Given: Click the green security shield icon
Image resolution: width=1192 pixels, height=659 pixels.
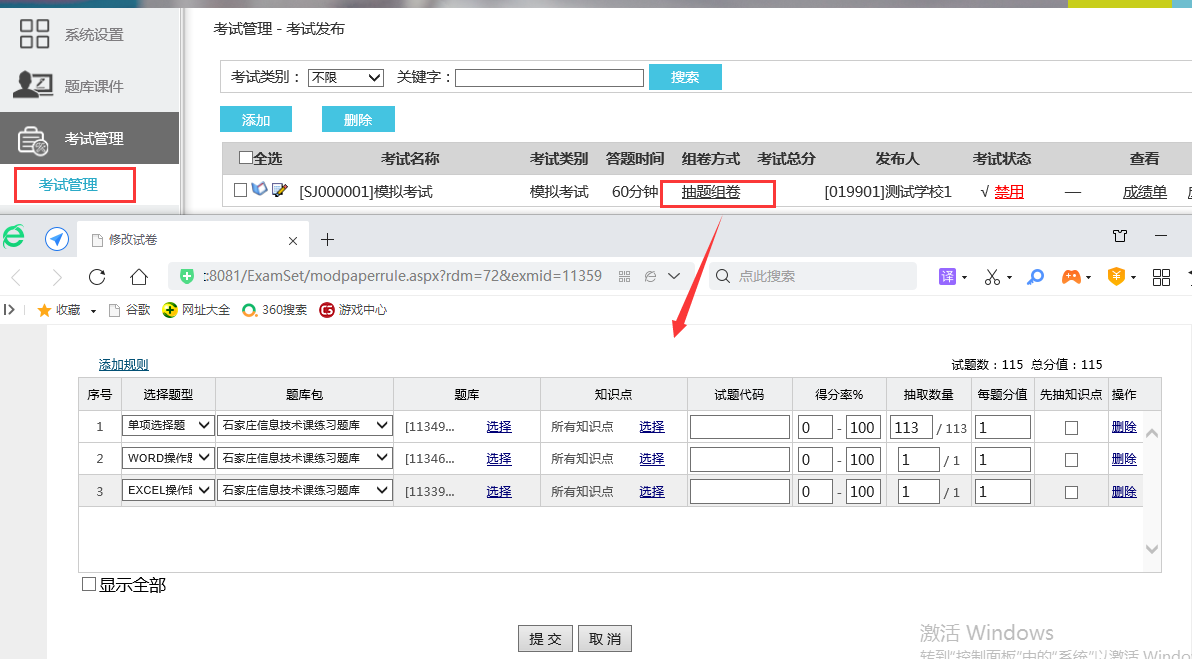Looking at the screenshot, I should click(x=187, y=276).
